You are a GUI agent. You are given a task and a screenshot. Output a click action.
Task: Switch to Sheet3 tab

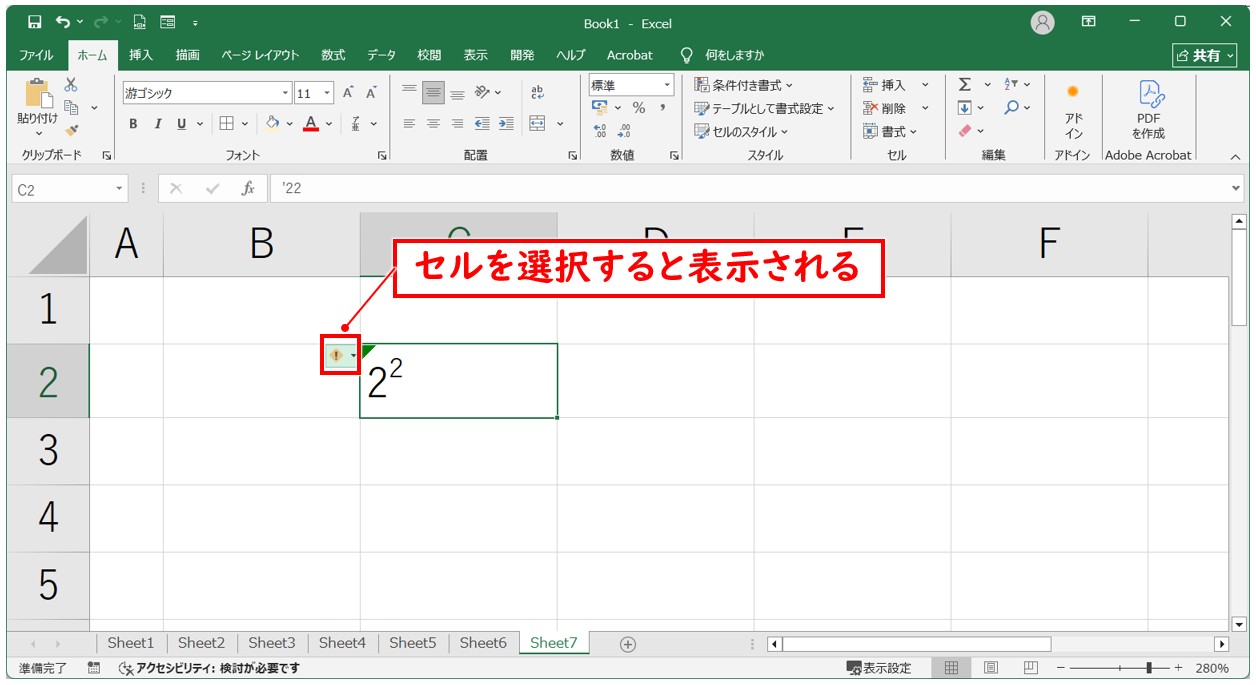click(271, 643)
